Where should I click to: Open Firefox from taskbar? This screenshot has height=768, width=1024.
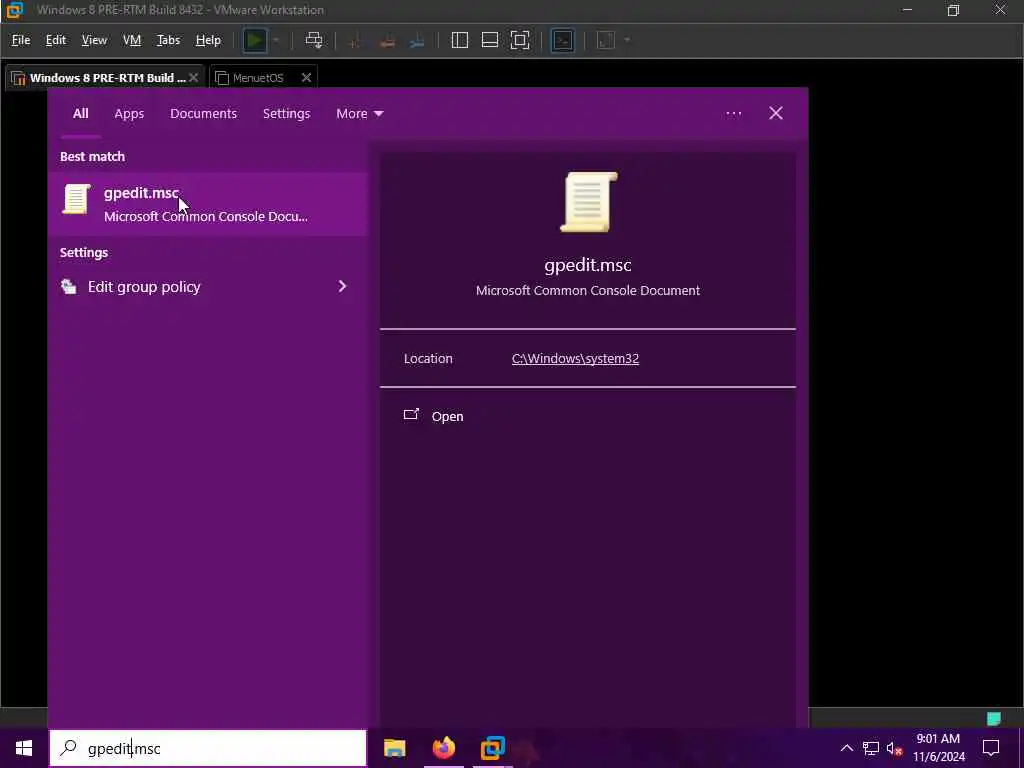coord(443,748)
